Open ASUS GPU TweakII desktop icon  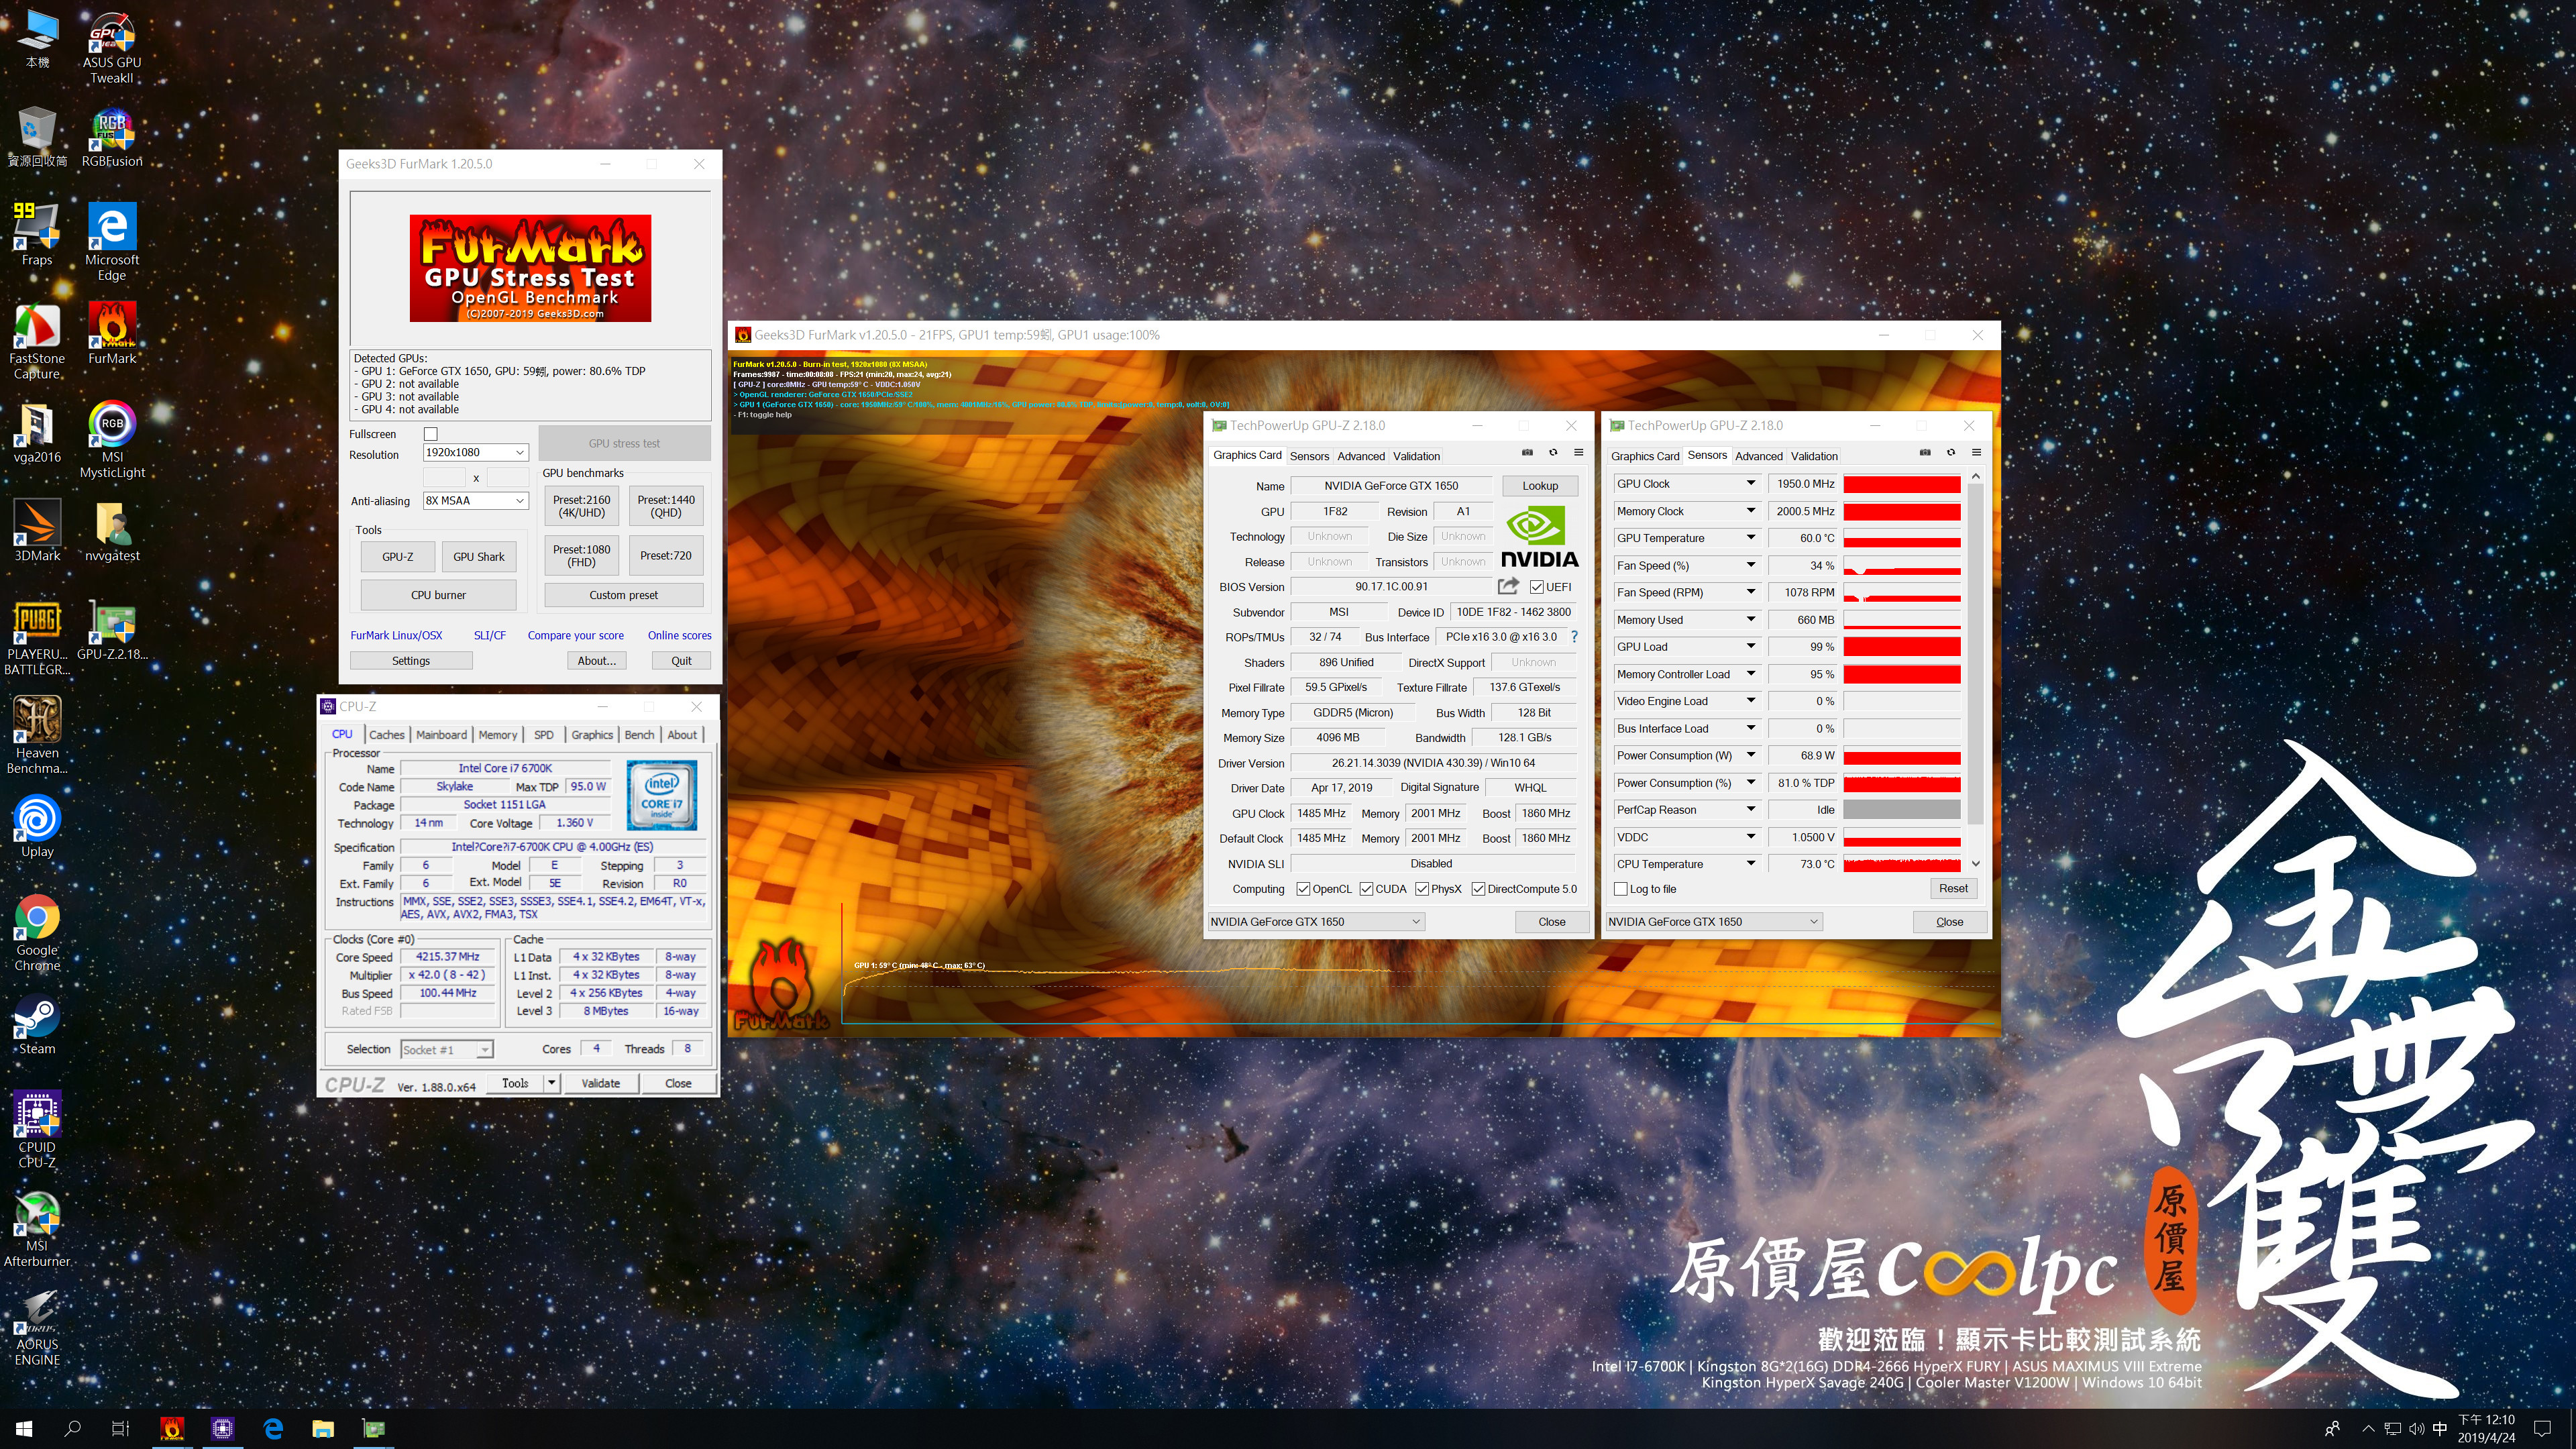[112, 48]
